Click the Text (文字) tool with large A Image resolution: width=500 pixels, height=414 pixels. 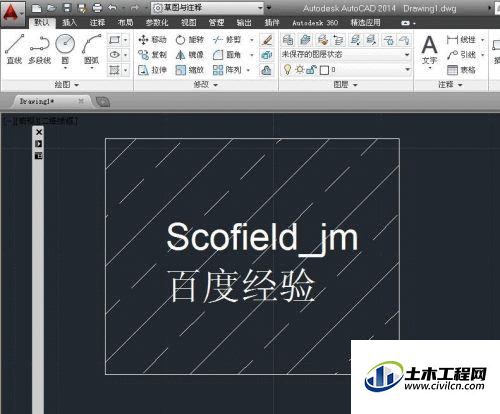429,50
